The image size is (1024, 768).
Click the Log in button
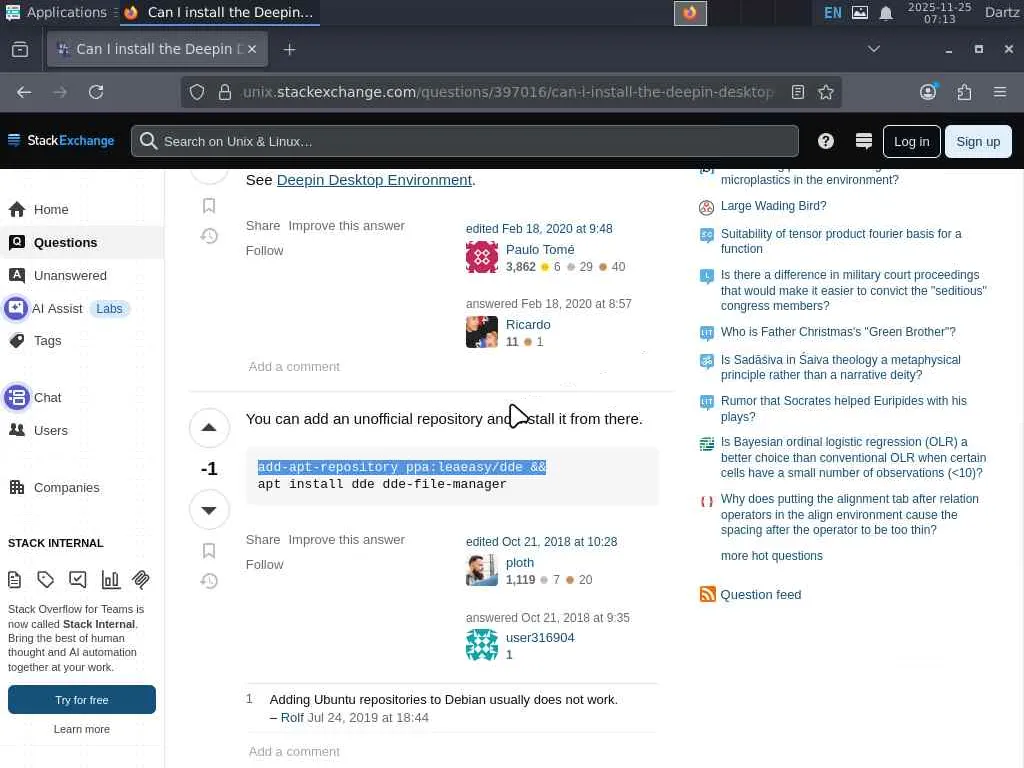[x=911, y=142]
